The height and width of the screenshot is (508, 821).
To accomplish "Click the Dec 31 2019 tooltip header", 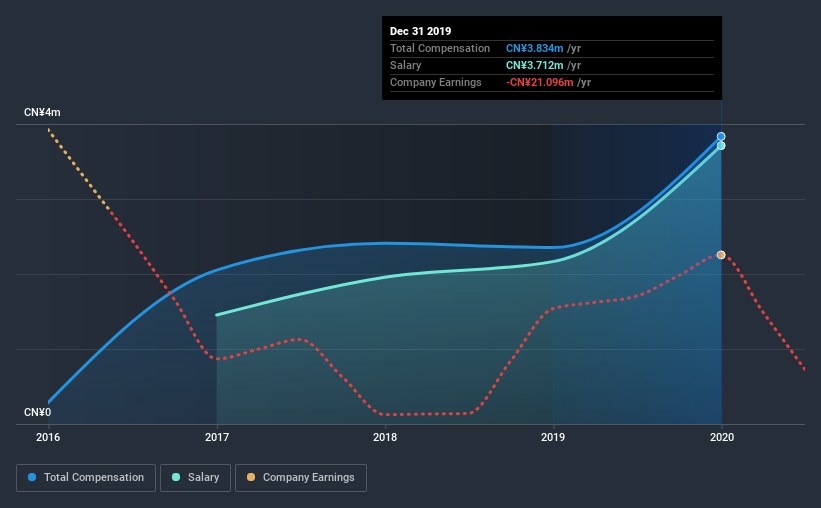I will (x=420, y=31).
